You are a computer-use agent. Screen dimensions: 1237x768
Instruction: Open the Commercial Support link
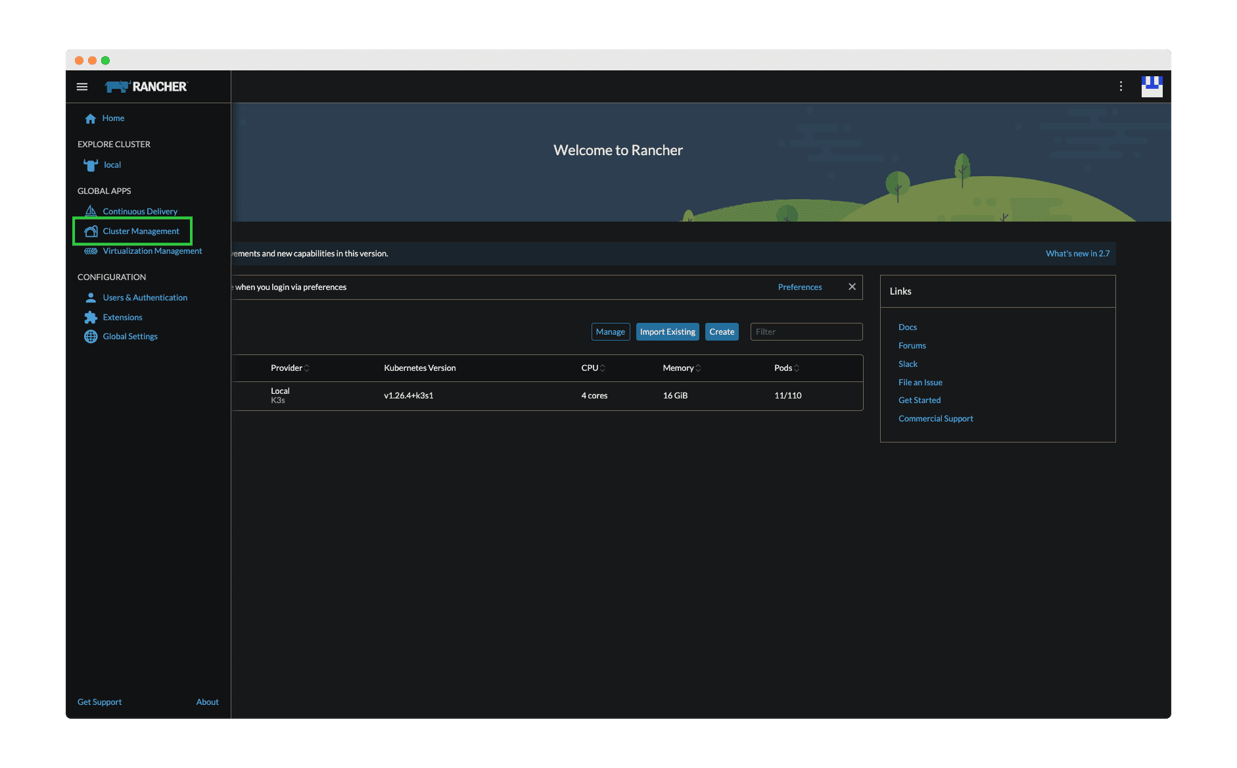(x=935, y=419)
